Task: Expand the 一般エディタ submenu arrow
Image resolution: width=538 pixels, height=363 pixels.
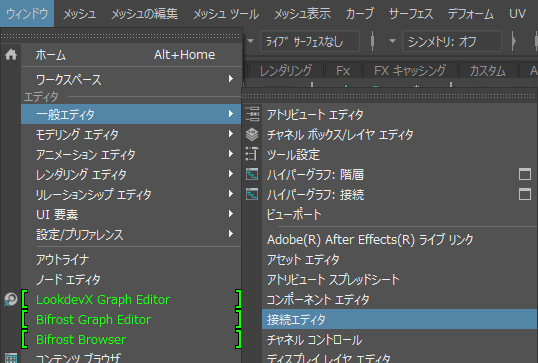Action: [231, 114]
